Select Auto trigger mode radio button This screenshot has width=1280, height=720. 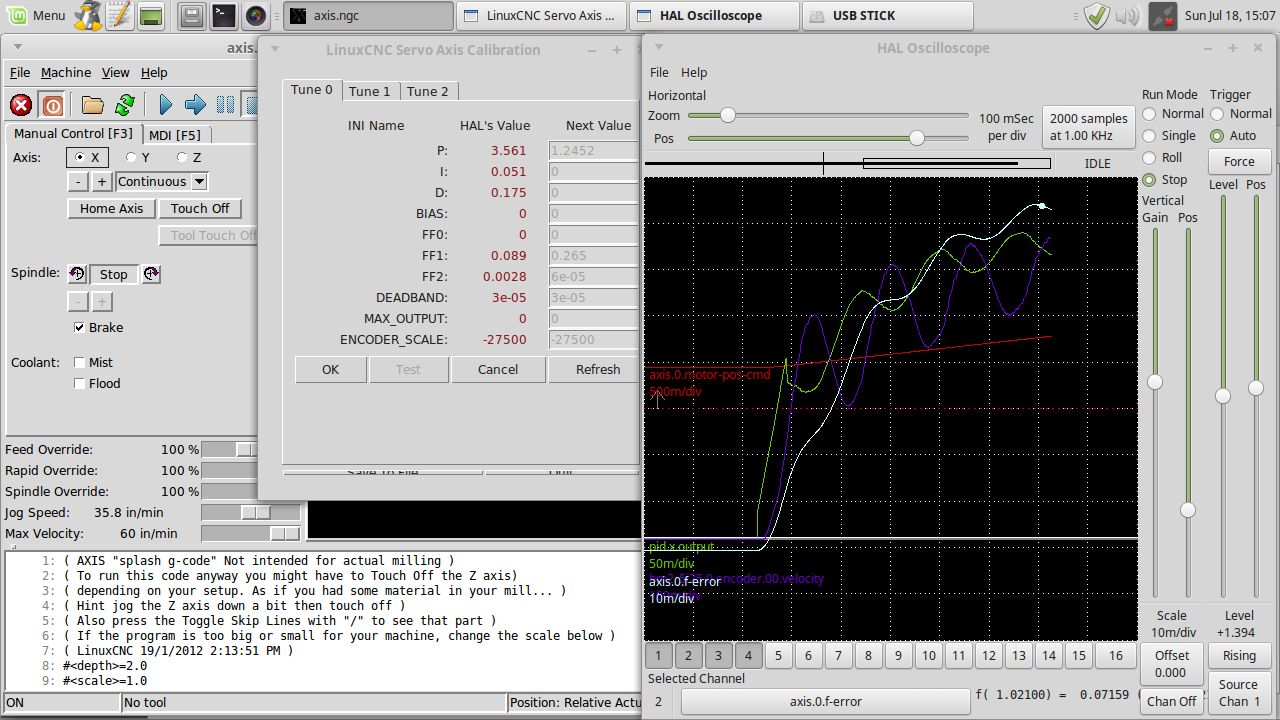1217,136
